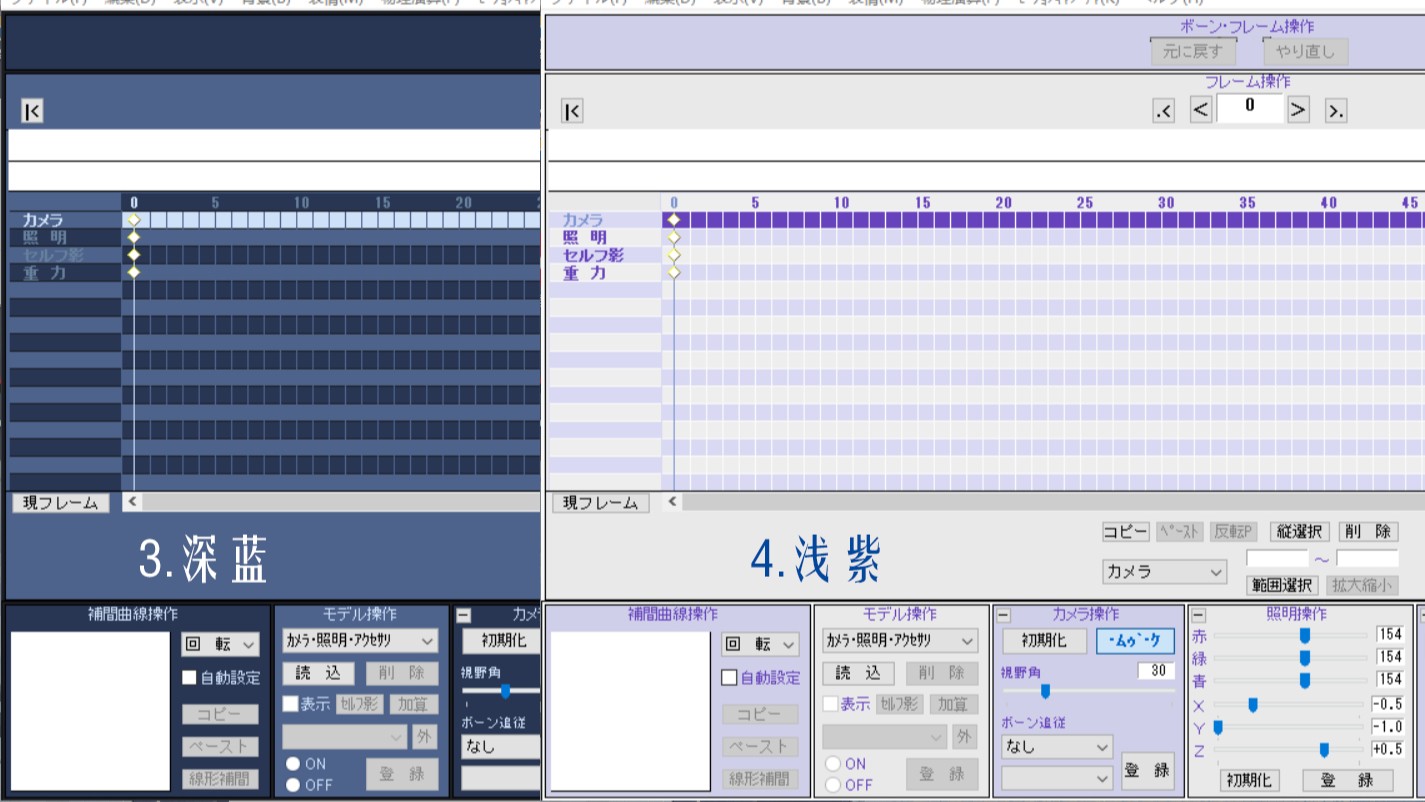
Task: Click the frame number input field
Action: tap(1249, 109)
